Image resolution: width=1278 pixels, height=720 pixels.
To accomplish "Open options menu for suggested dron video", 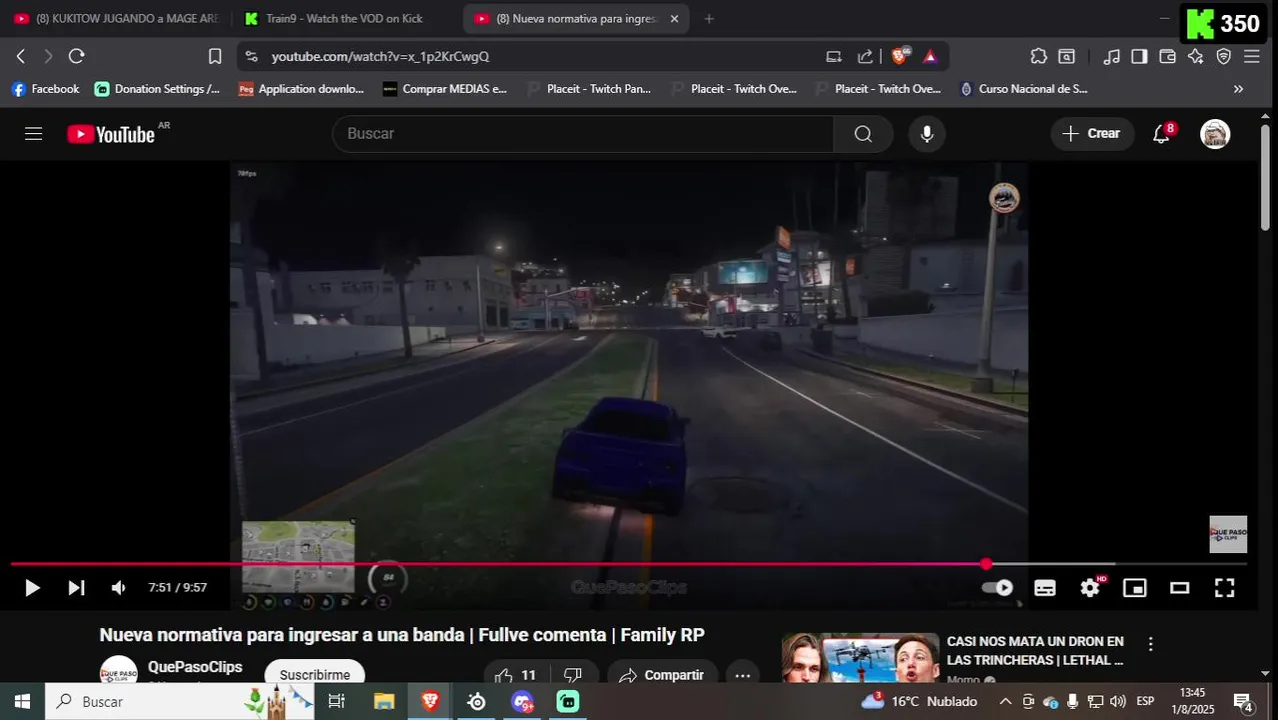I will [x=1151, y=644].
